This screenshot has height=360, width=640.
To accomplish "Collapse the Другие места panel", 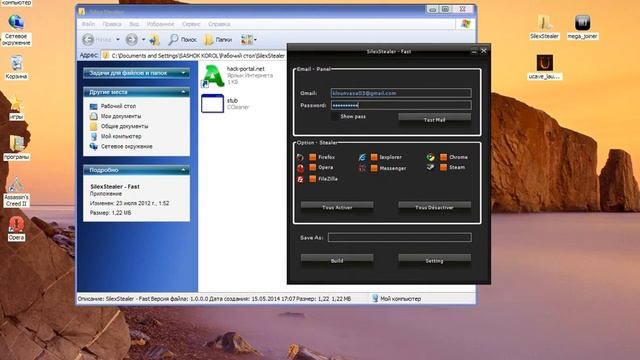I will 183,92.
